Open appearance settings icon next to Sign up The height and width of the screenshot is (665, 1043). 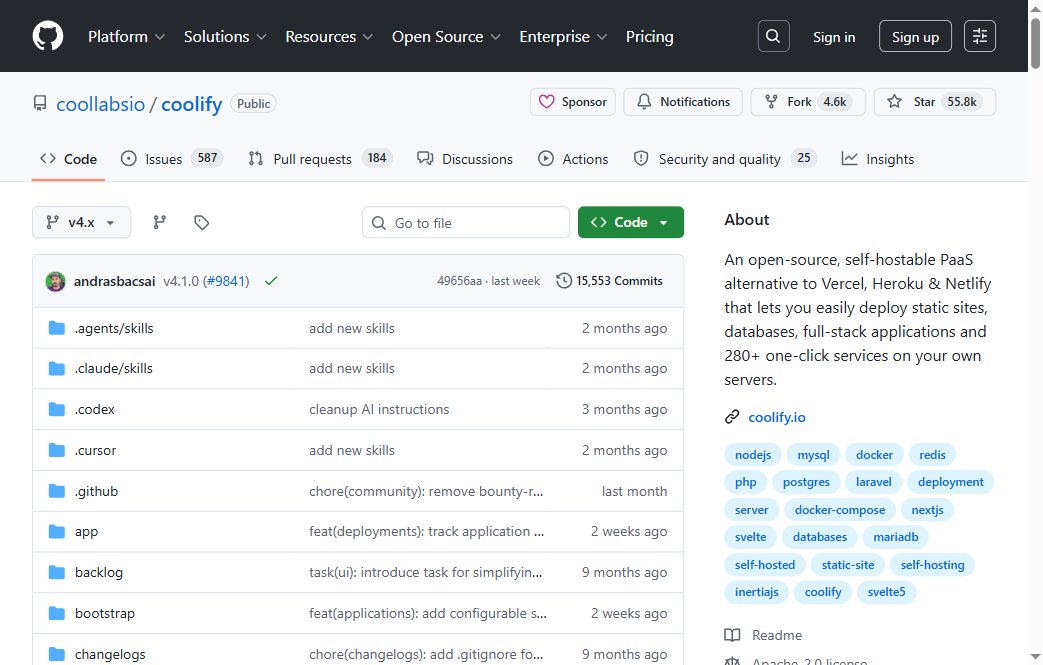click(x=979, y=36)
